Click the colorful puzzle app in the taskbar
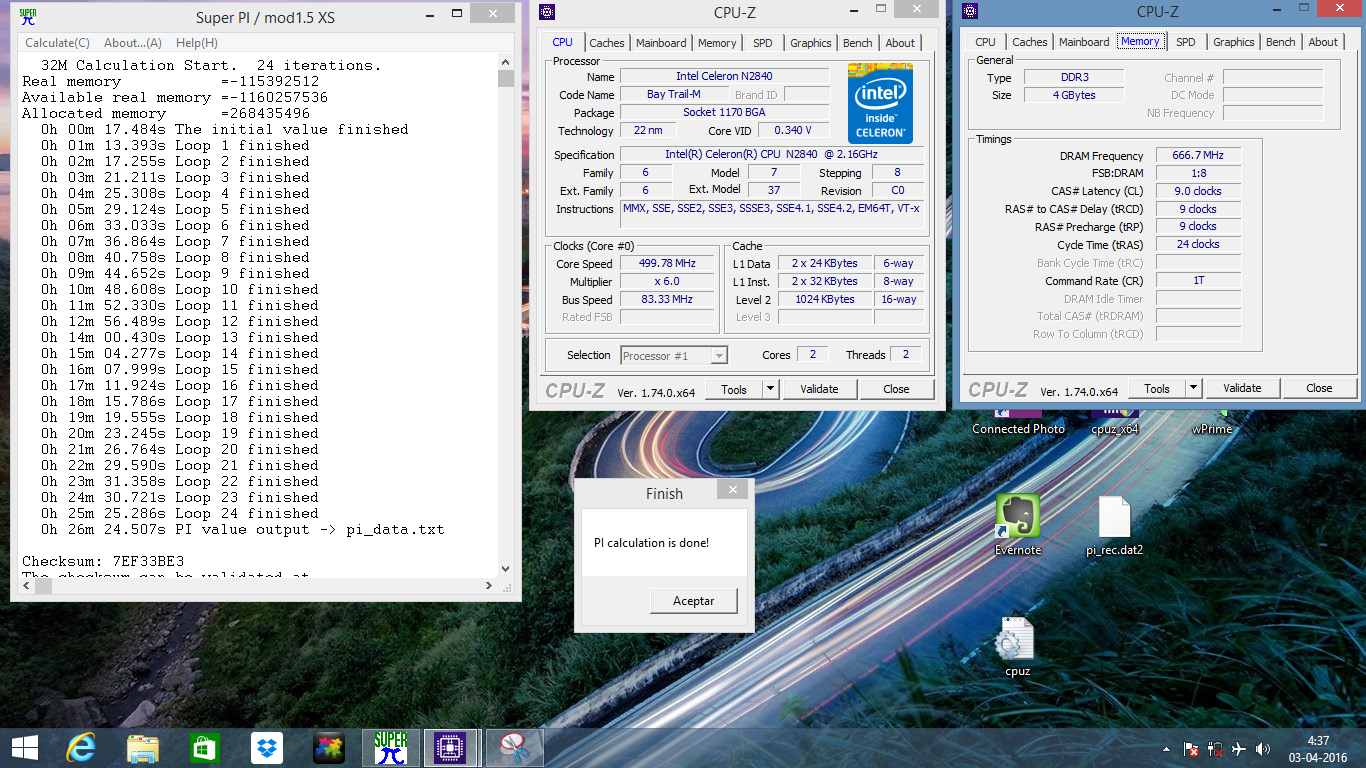 click(x=328, y=747)
